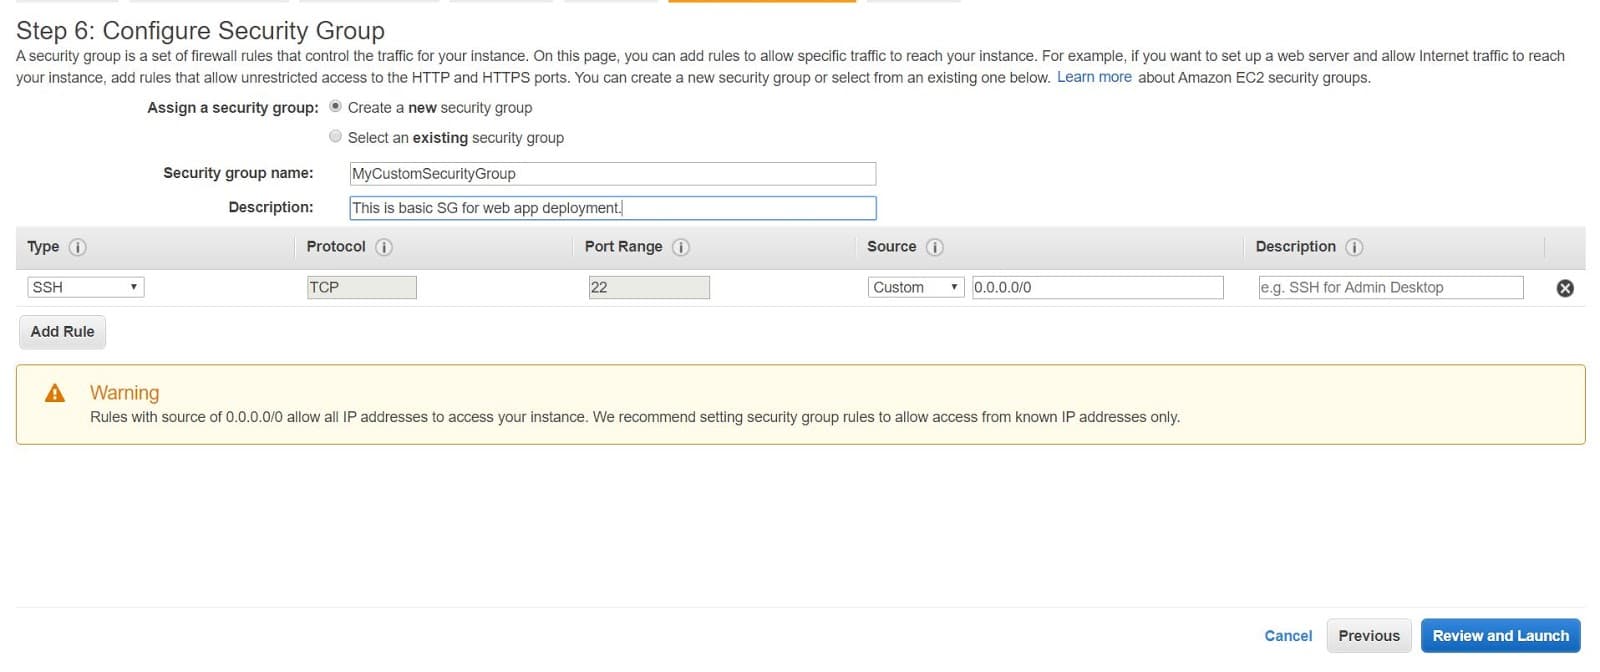Click Review and Launch
This screenshot has width=1600, height=672.
(x=1501, y=636)
